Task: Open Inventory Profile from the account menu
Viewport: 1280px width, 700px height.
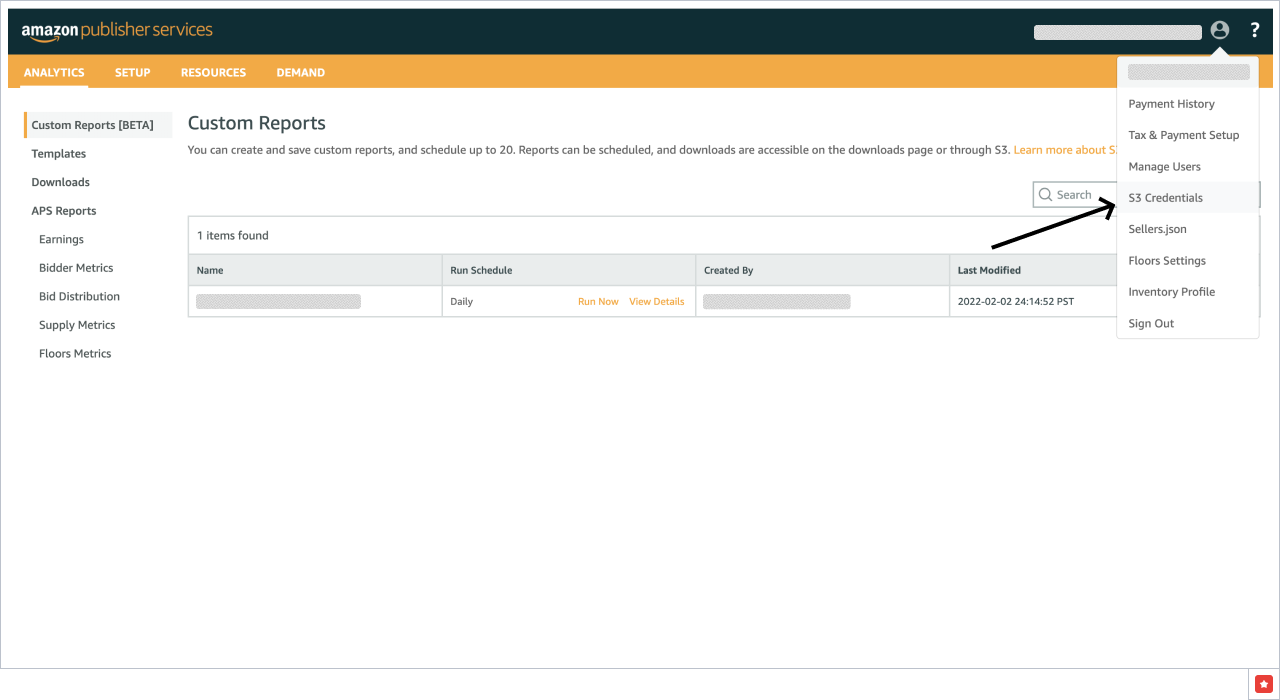Action: [x=1171, y=291]
